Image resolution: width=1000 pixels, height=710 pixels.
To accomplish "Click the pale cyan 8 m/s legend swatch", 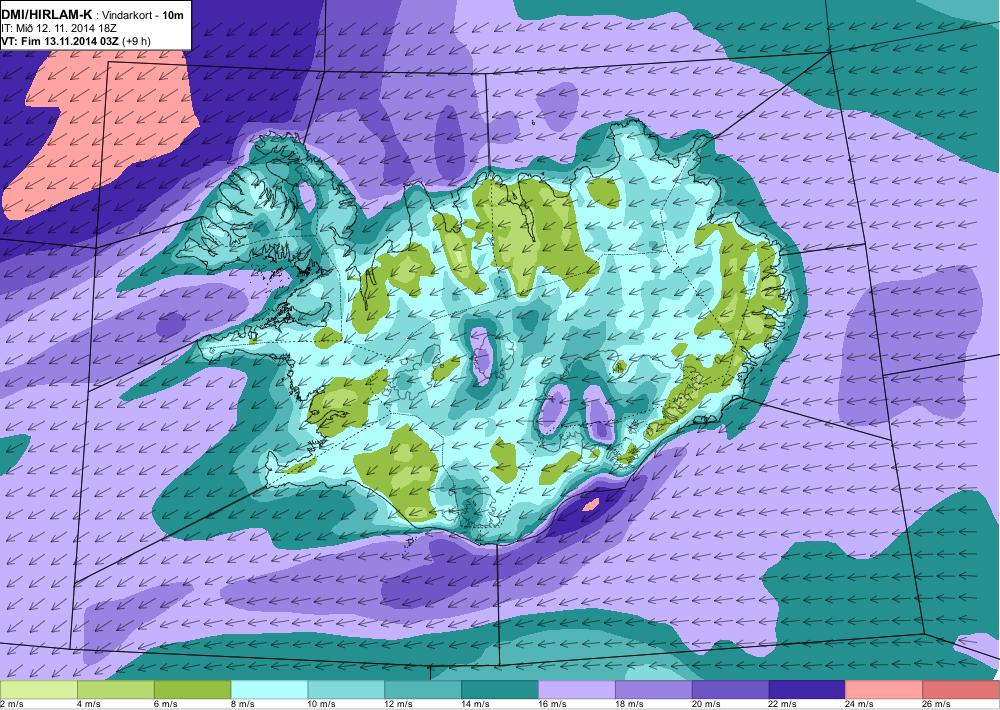I will [269, 690].
